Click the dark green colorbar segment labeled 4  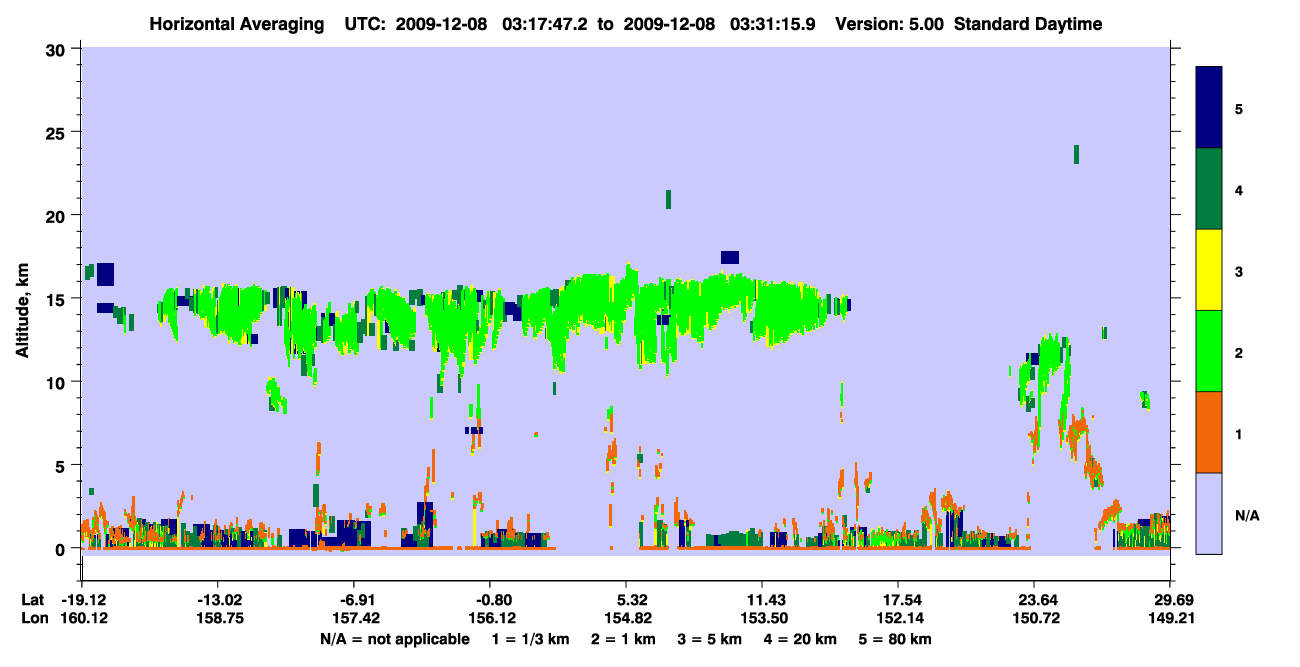pyautogui.click(x=1209, y=188)
